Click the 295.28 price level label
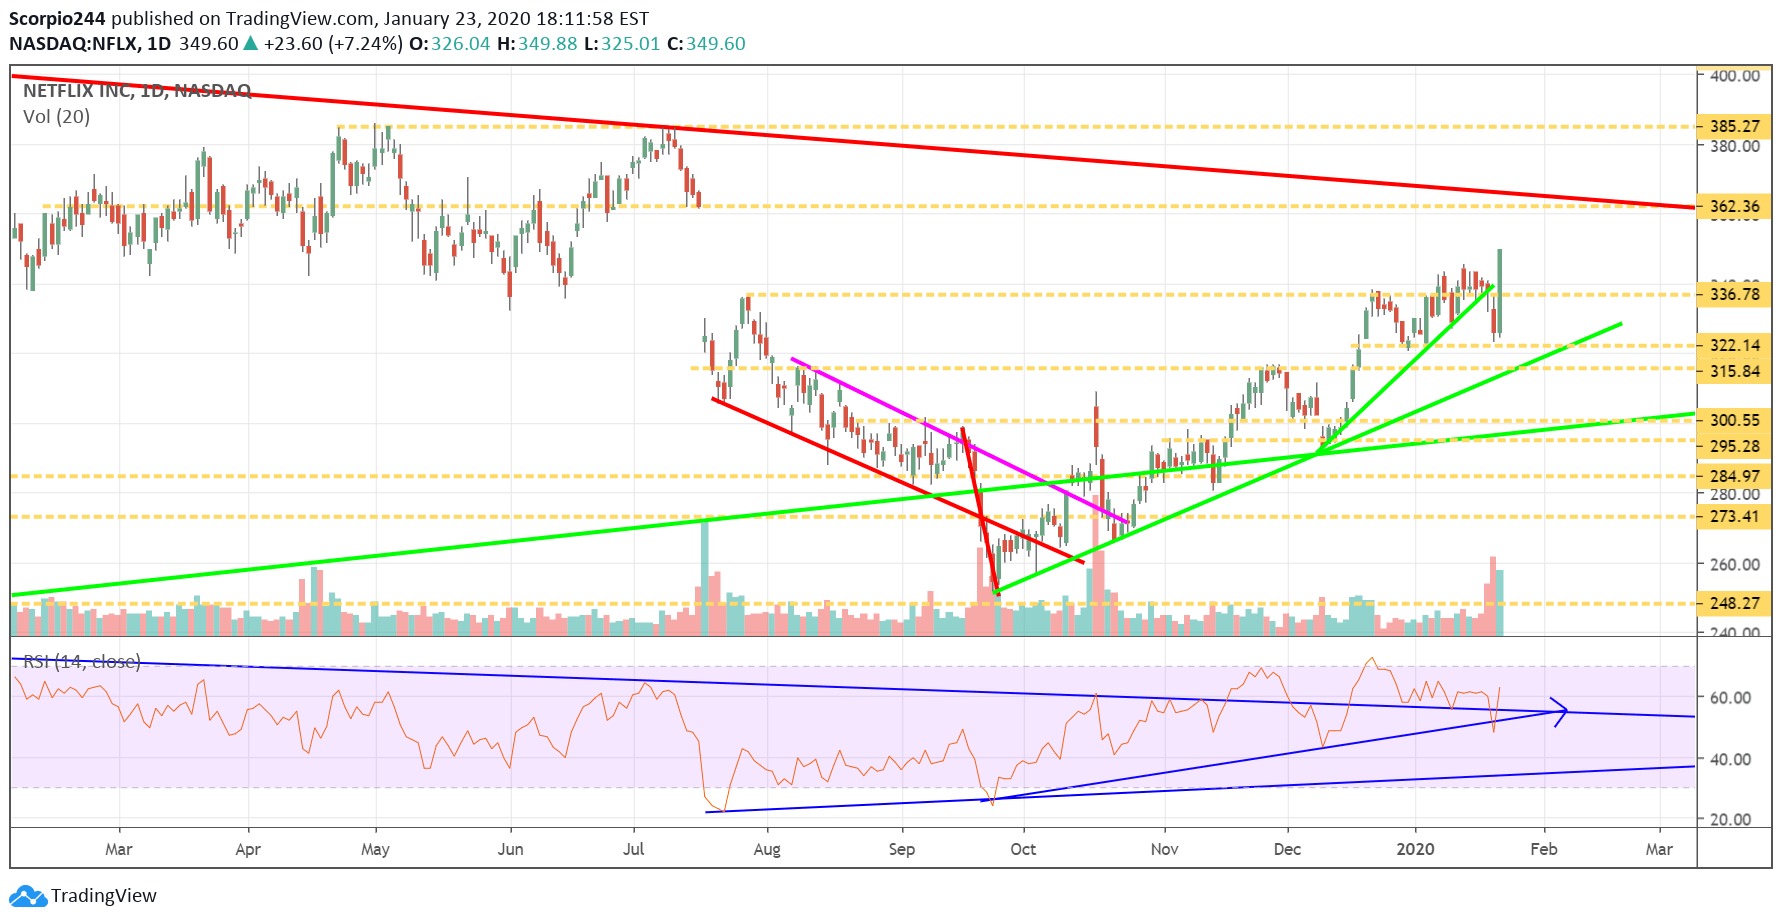The image size is (1782, 923). [1735, 446]
